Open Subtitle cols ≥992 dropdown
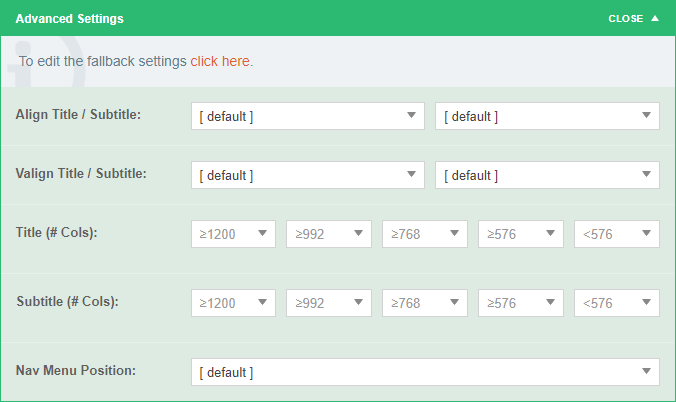 point(329,303)
